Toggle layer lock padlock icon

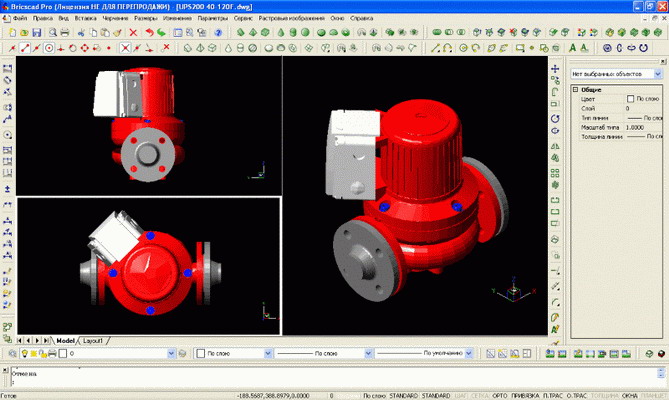pos(43,354)
